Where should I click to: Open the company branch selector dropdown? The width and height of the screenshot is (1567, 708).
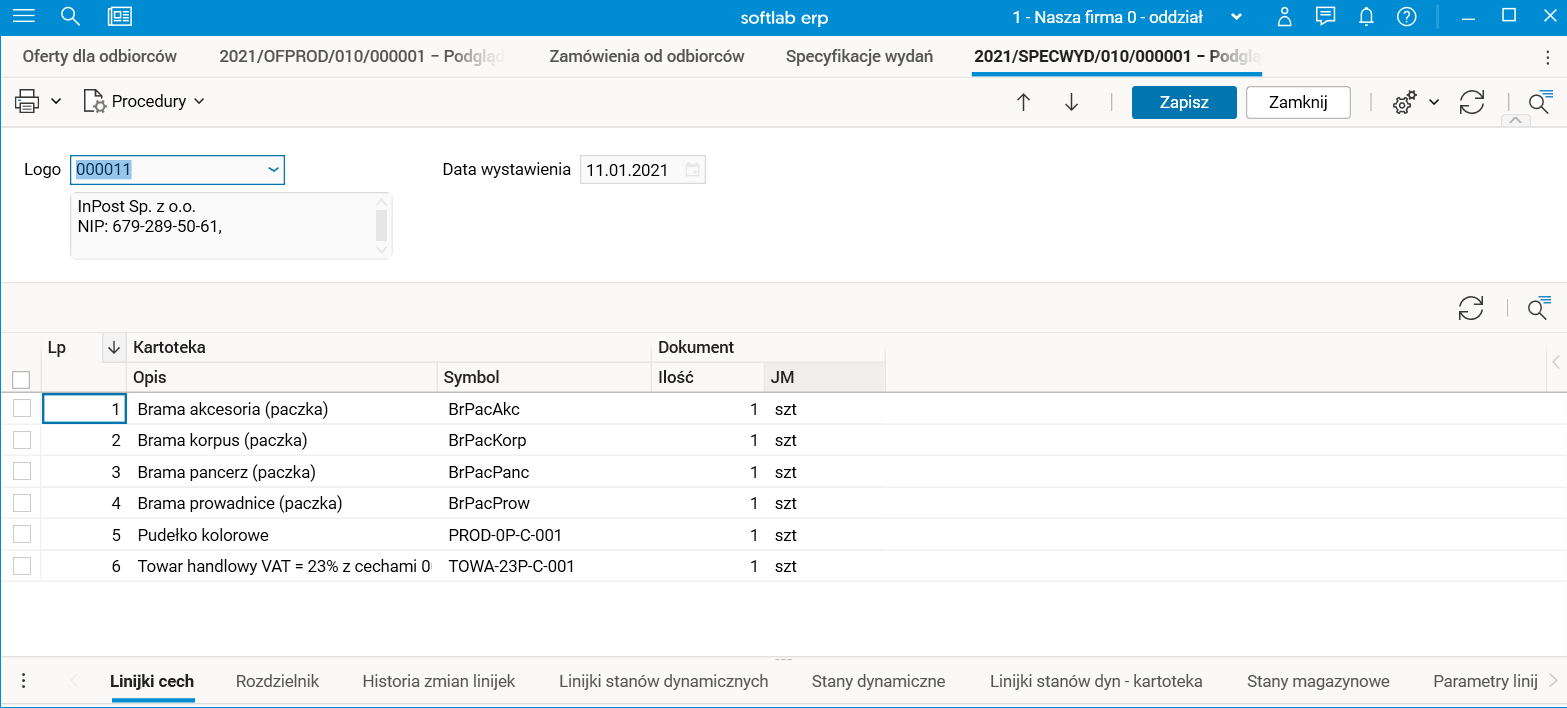coord(1236,17)
